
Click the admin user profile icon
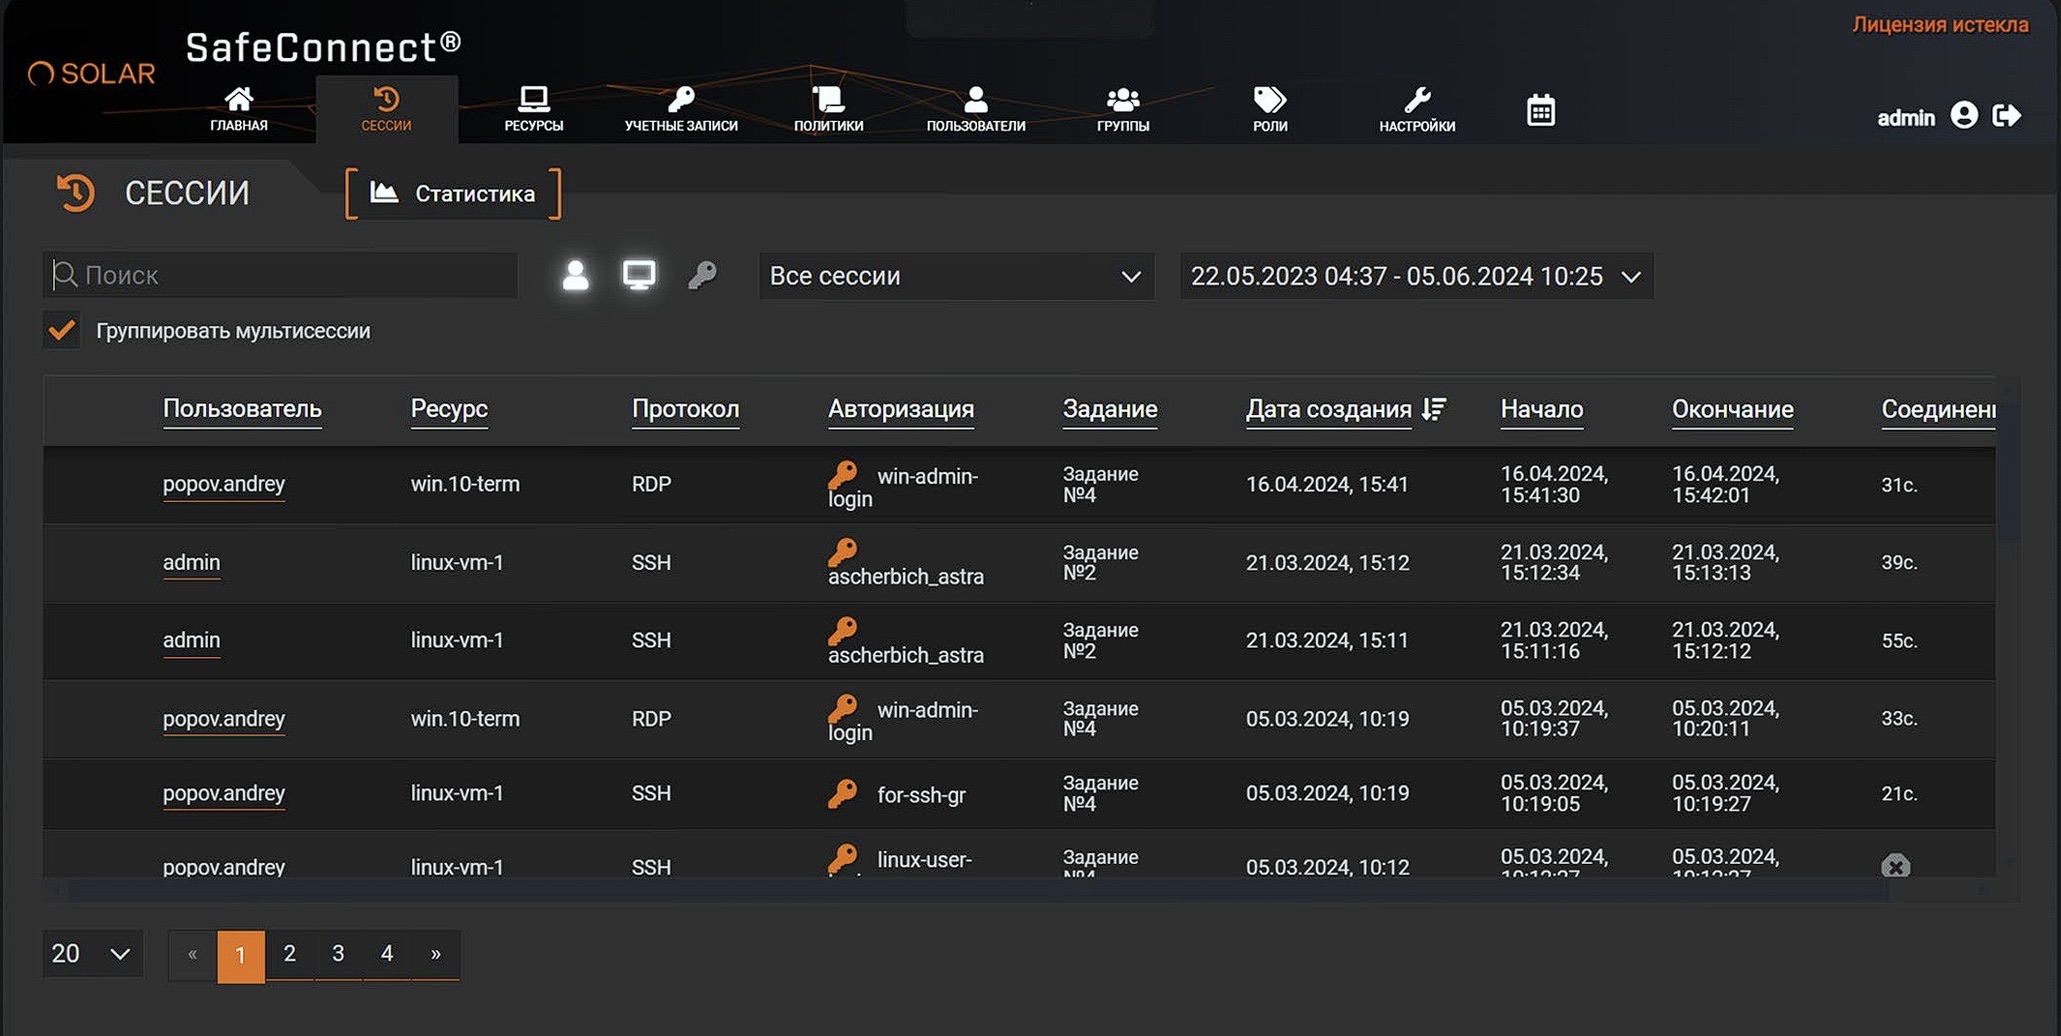click(x=1964, y=116)
